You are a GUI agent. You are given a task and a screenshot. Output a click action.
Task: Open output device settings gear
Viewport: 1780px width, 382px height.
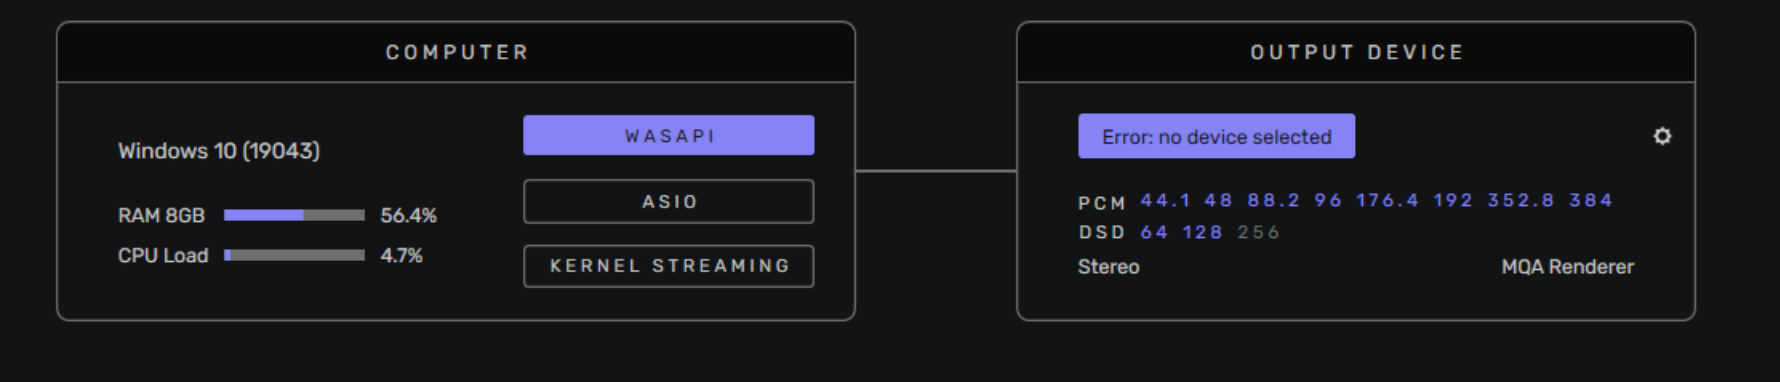pyautogui.click(x=1662, y=136)
